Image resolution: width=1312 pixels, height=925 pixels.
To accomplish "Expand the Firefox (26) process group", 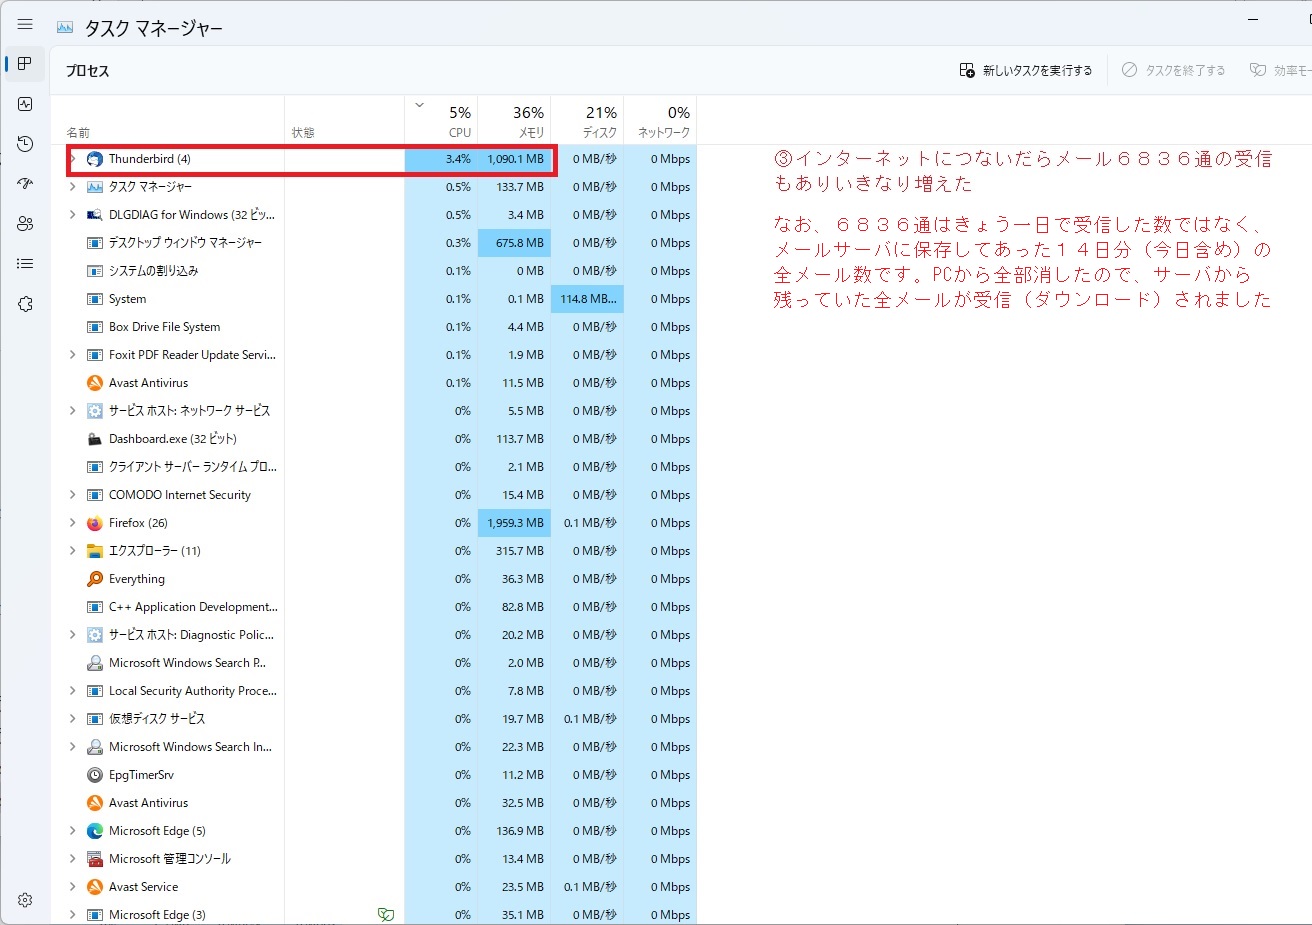I will tap(72, 523).
